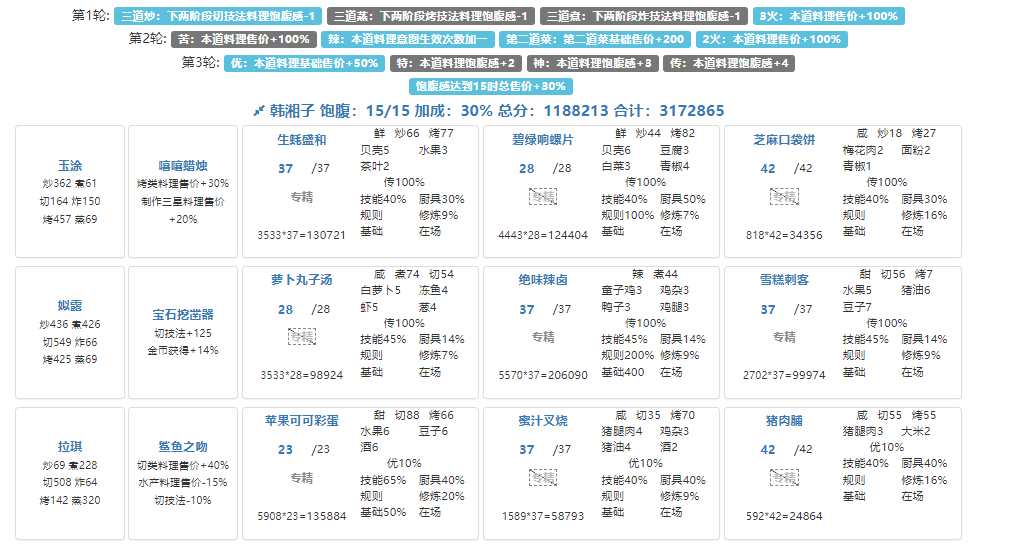Click the wrench icon beside 韩湘子

point(259,110)
